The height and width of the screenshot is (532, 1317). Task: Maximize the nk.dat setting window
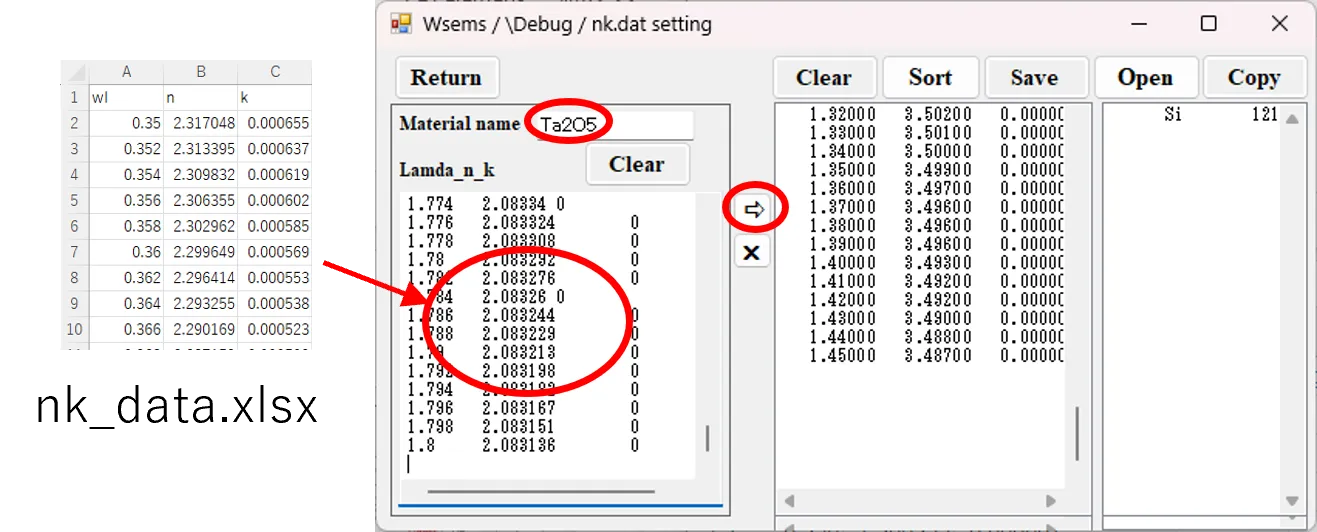[x=1209, y=24]
